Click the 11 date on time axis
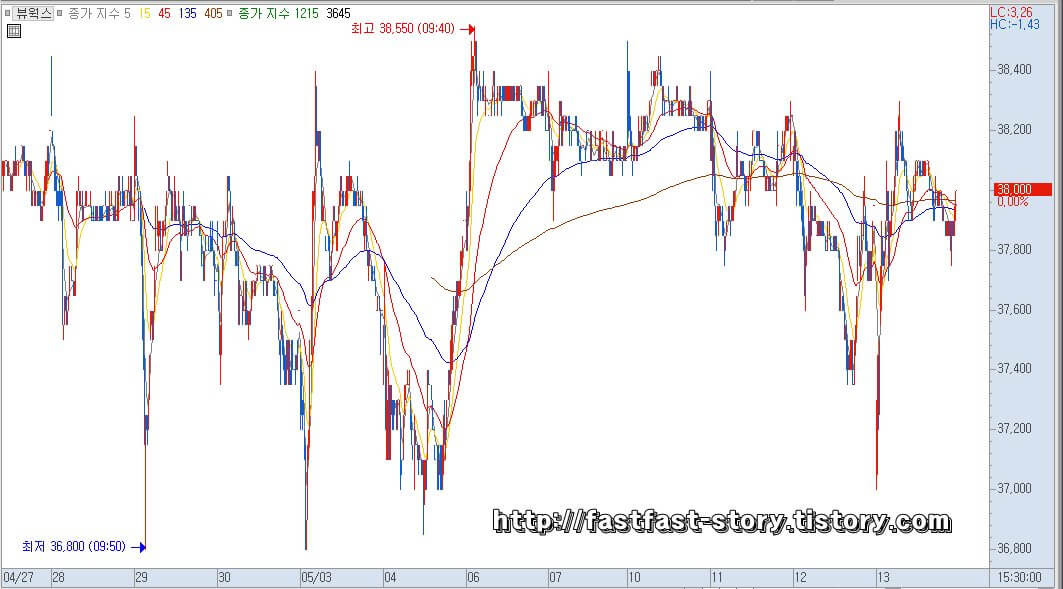Image resolution: width=1063 pixels, height=589 pixels. tap(717, 577)
